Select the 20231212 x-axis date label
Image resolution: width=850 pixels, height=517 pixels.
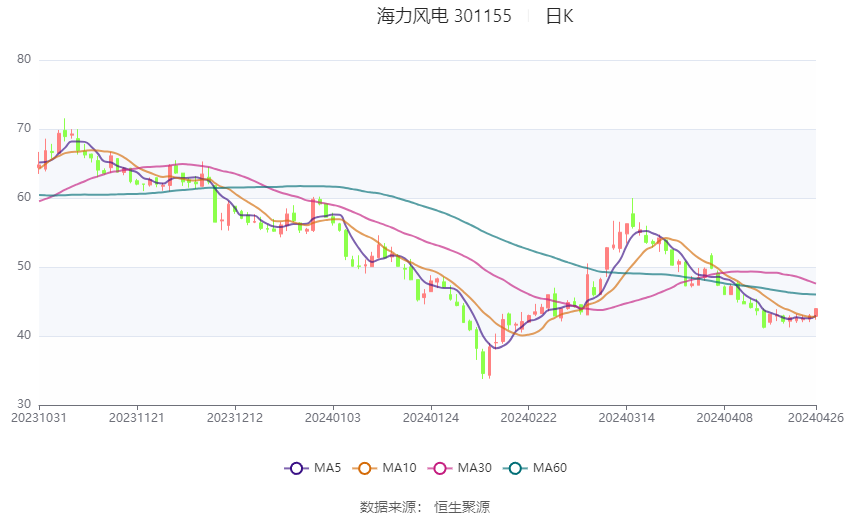[235, 418]
